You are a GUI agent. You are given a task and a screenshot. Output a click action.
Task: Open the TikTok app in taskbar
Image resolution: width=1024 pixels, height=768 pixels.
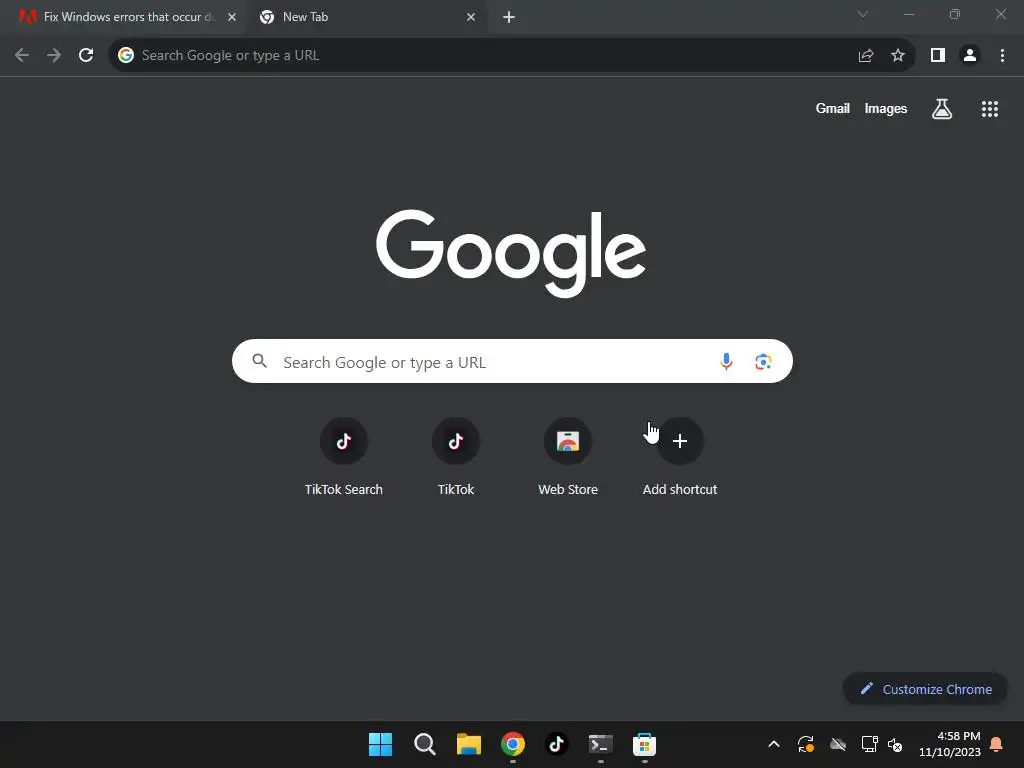tap(556, 744)
